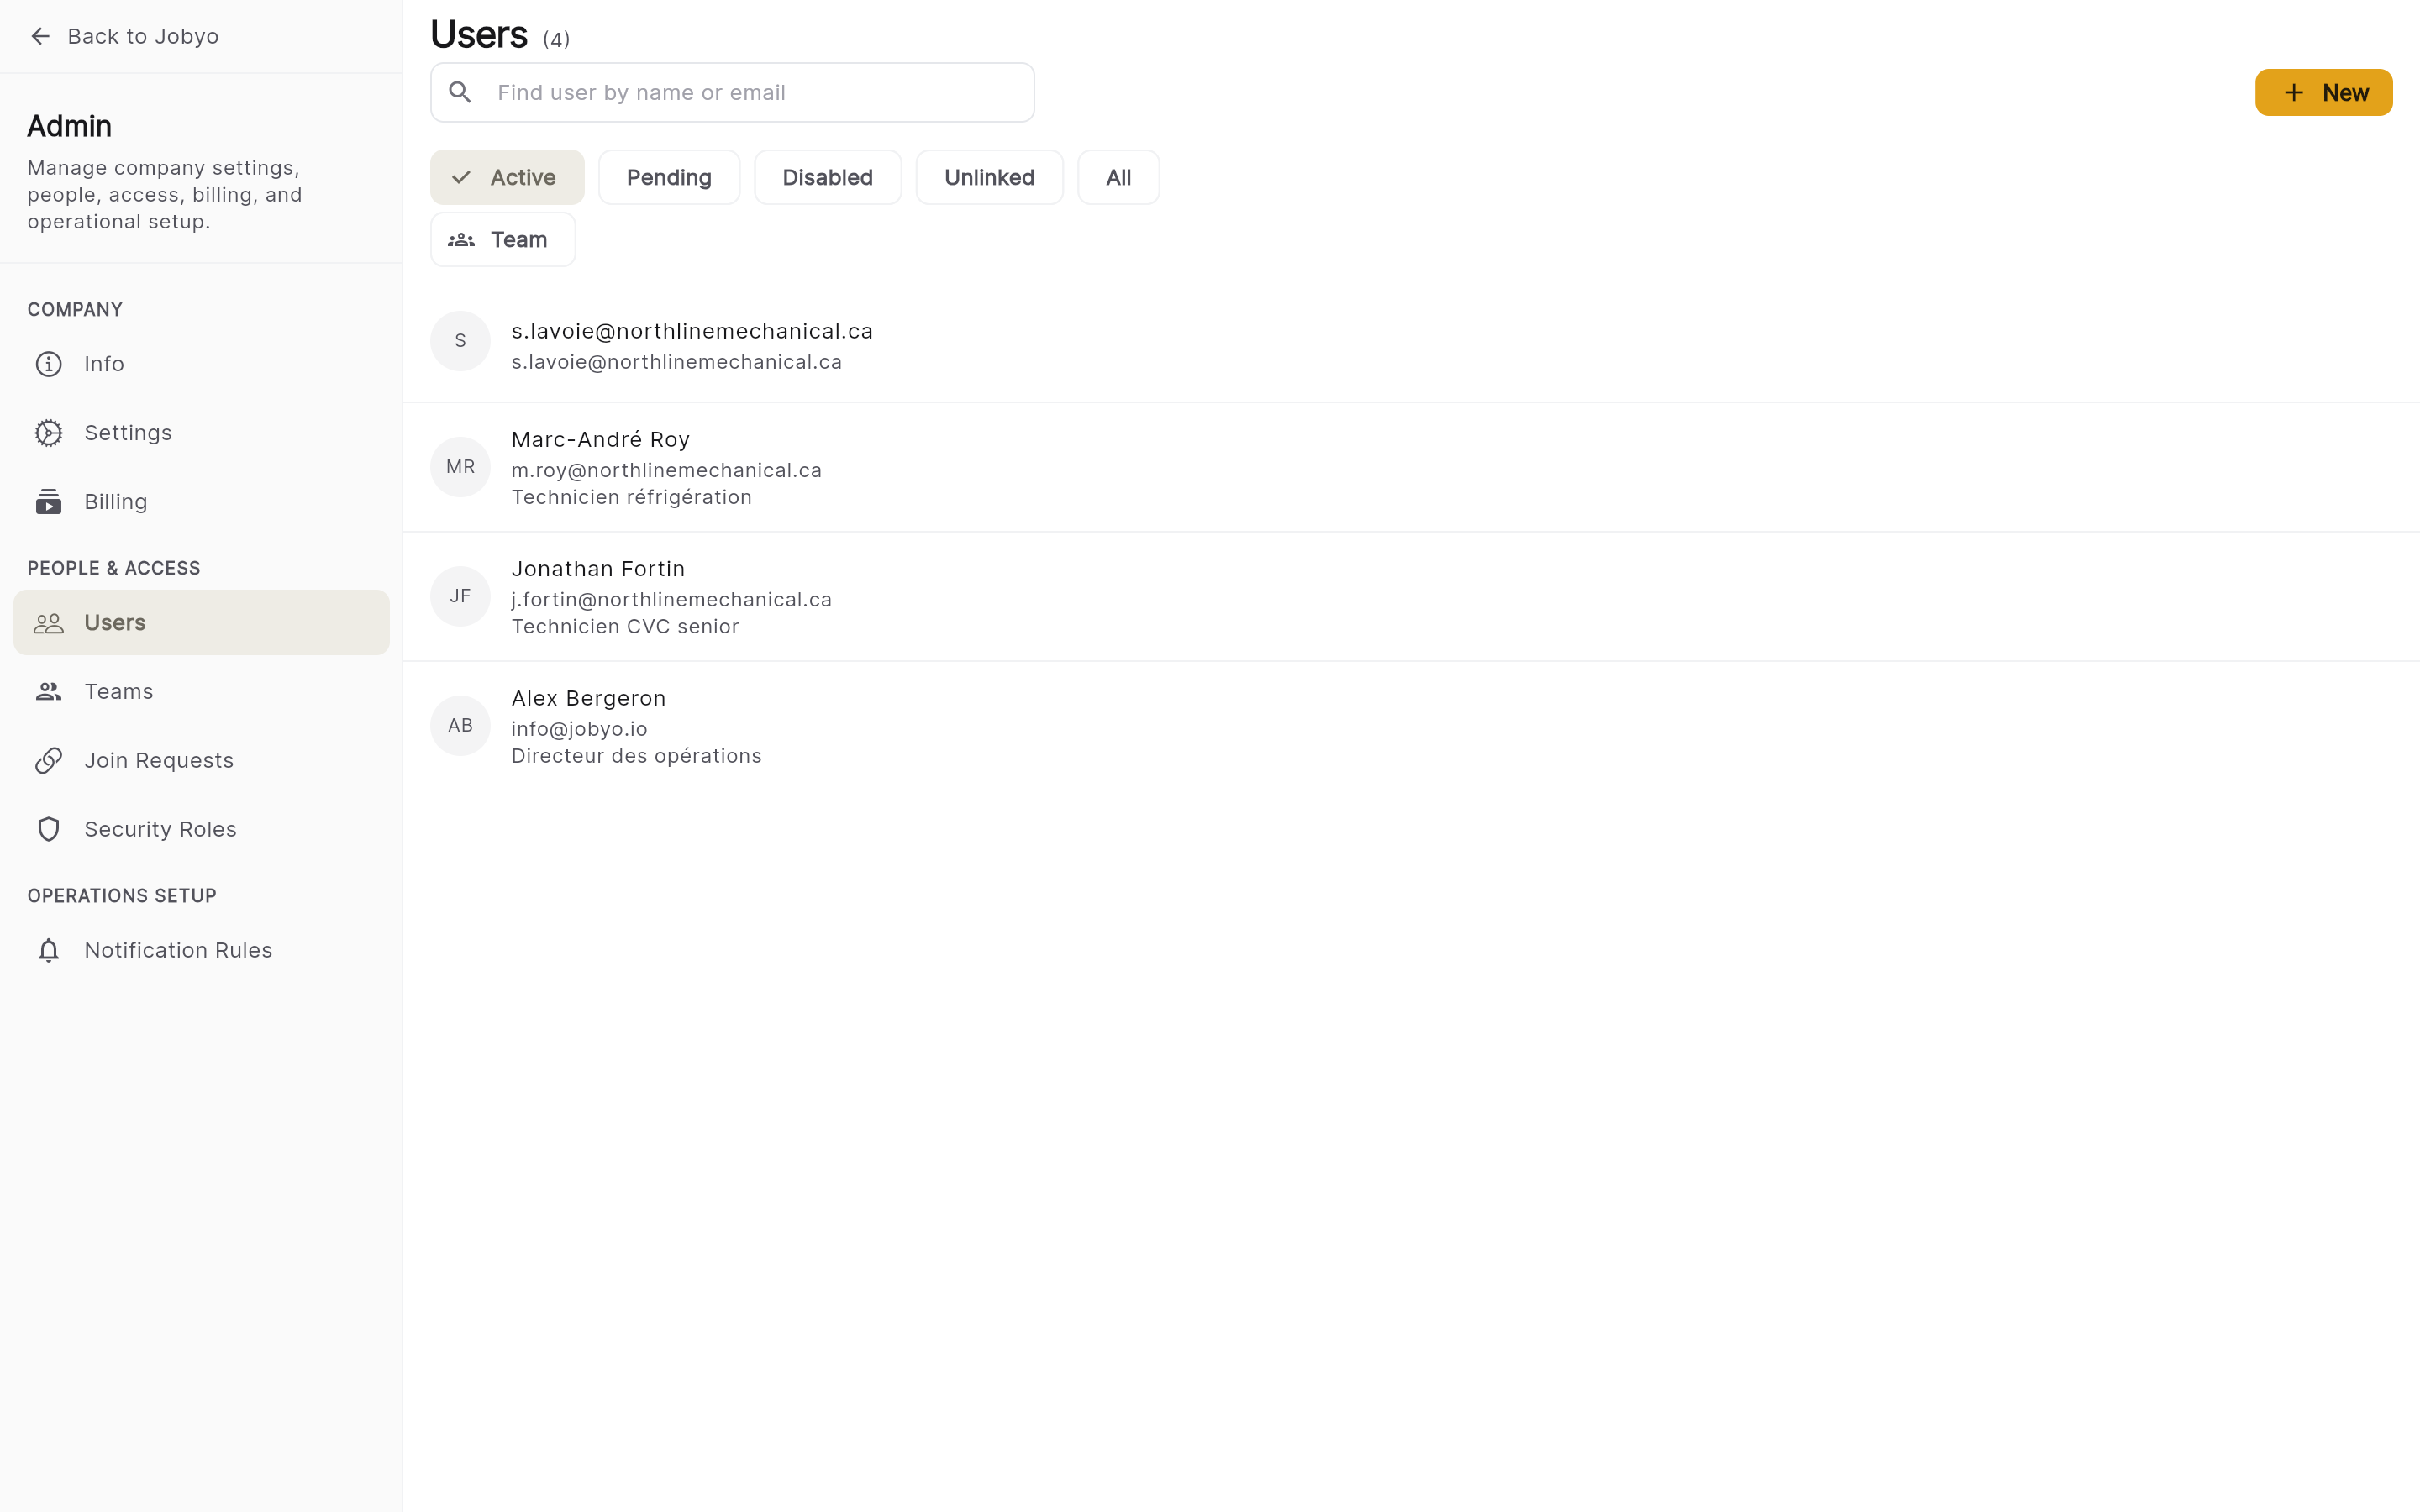This screenshot has width=2420, height=1512.
Task: Click email j.fortin@northlinemechanical.ca
Action: (x=671, y=600)
